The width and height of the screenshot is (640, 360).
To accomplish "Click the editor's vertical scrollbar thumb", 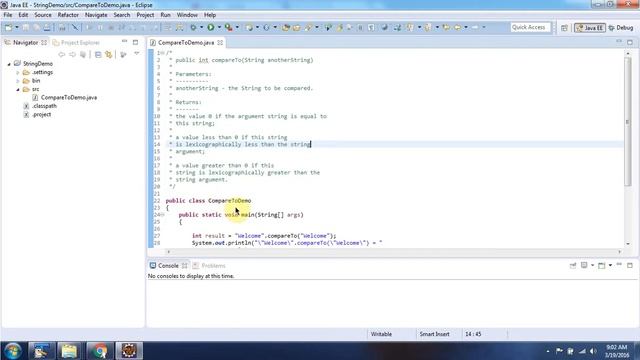I will (x=628, y=122).
